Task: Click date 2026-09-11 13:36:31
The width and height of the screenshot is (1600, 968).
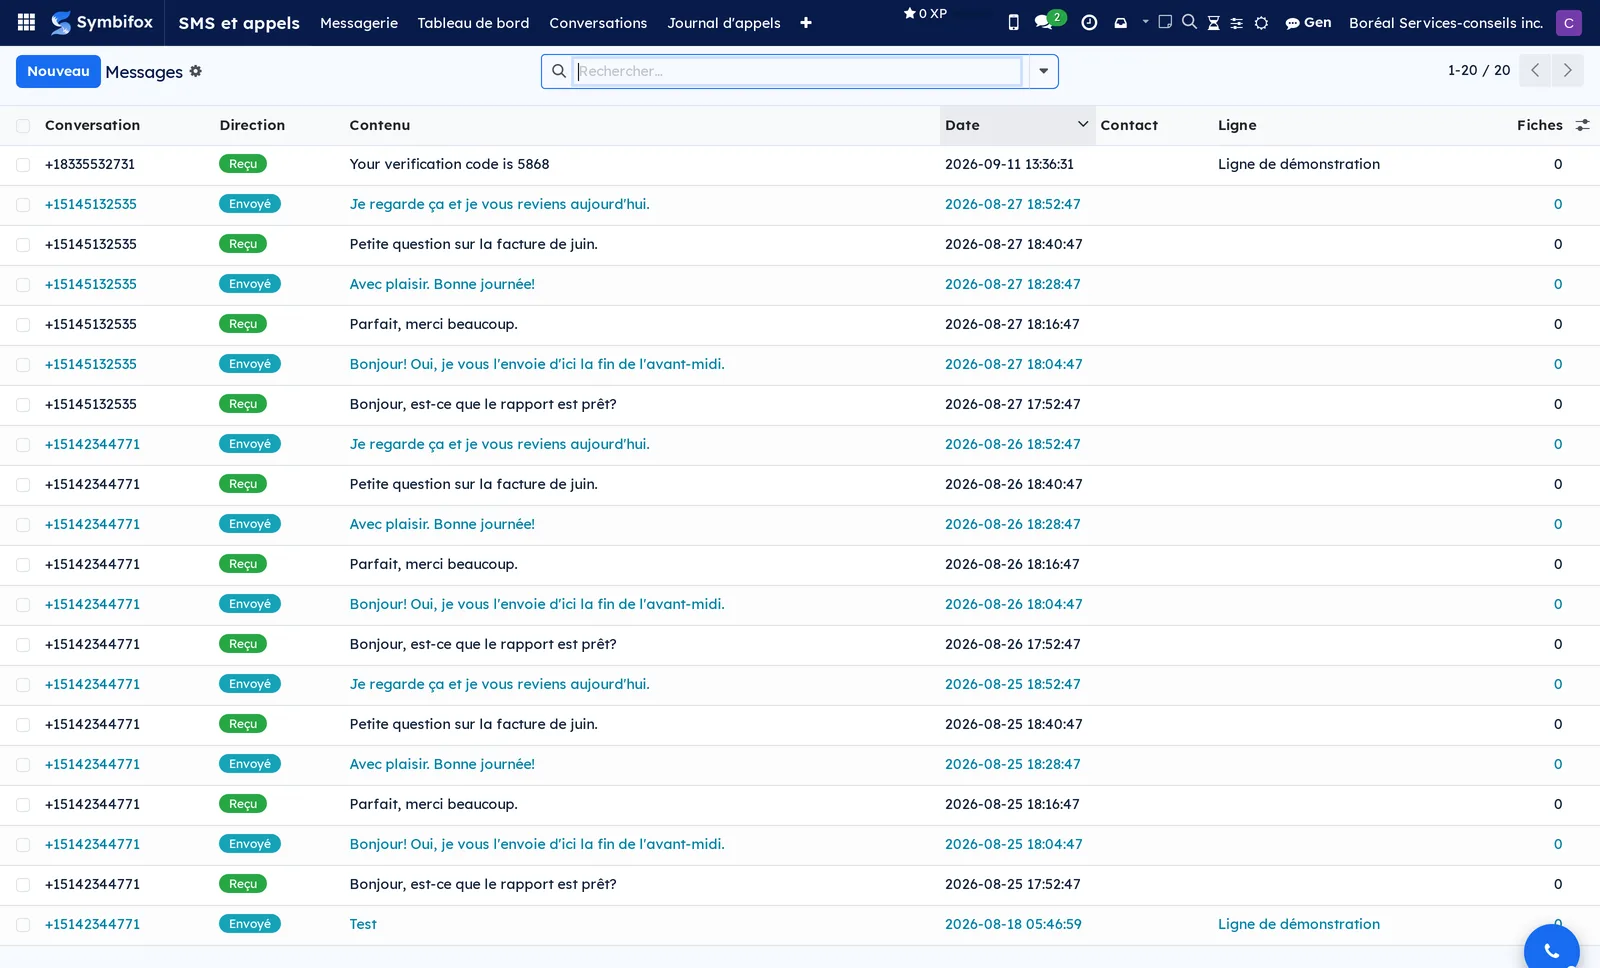Action: 1009,164
